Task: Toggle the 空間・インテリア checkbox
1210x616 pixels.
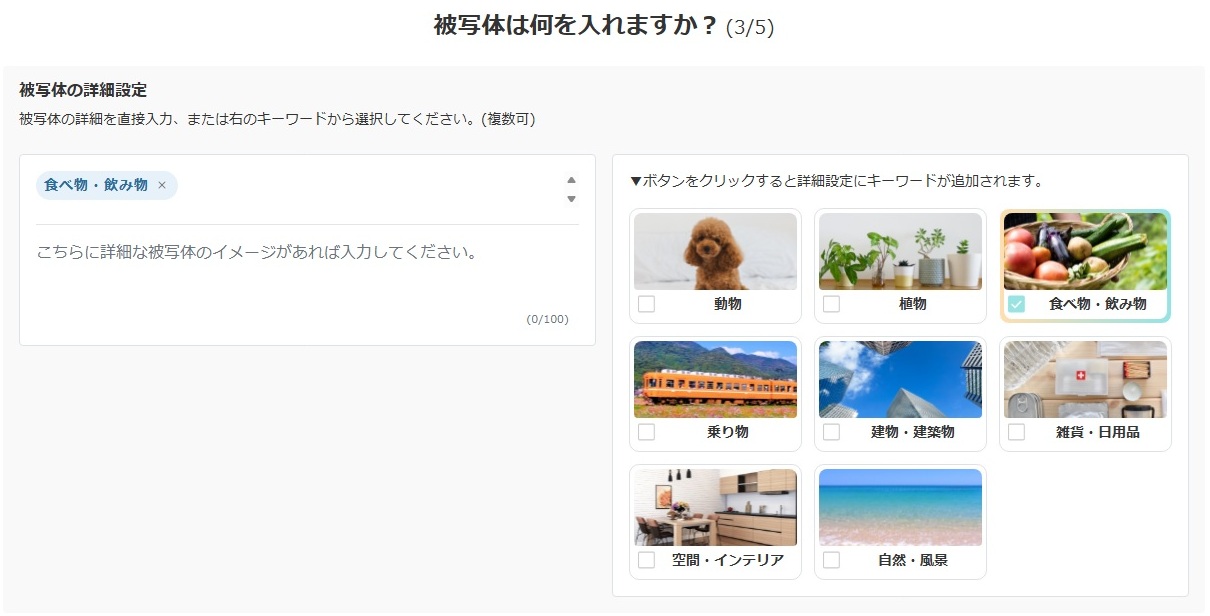Action: point(647,560)
